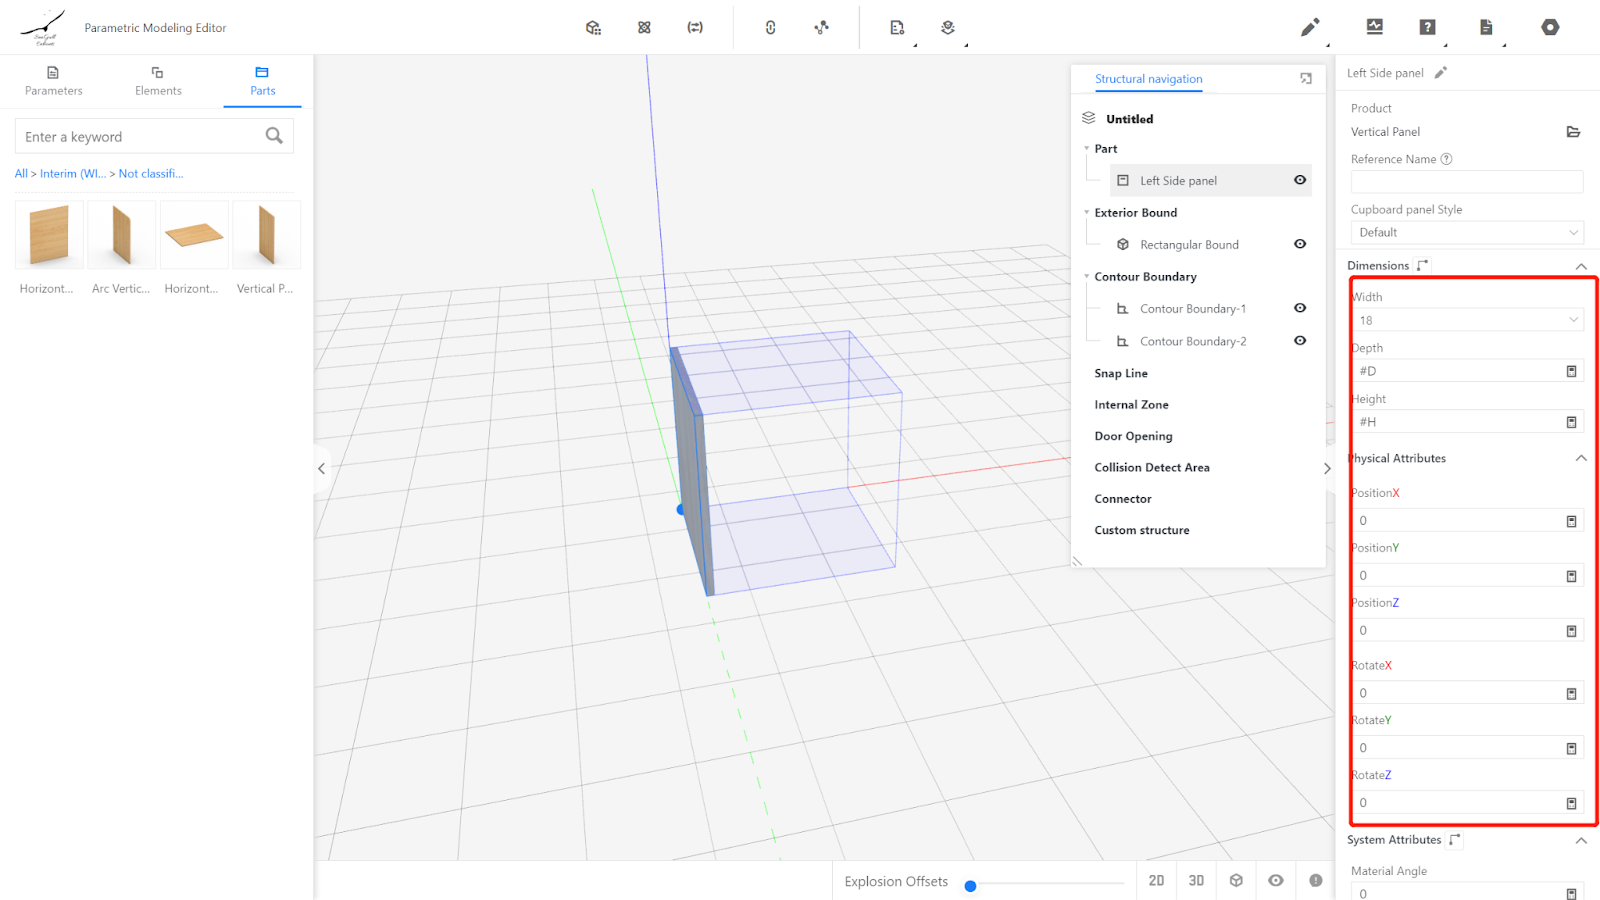
Task: Open the Cupboard panel Style dropdown
Action: tap(1467, 233)
